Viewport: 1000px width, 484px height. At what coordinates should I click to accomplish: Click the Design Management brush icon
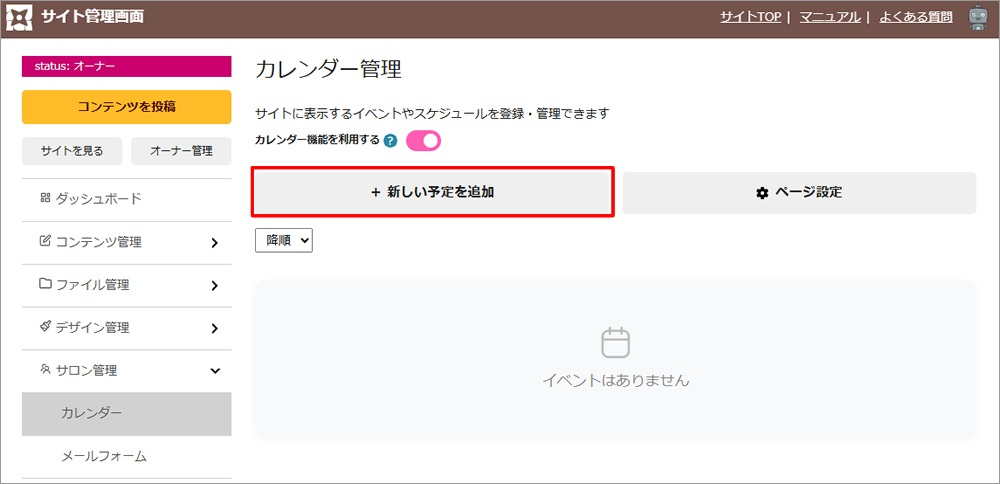45,327
